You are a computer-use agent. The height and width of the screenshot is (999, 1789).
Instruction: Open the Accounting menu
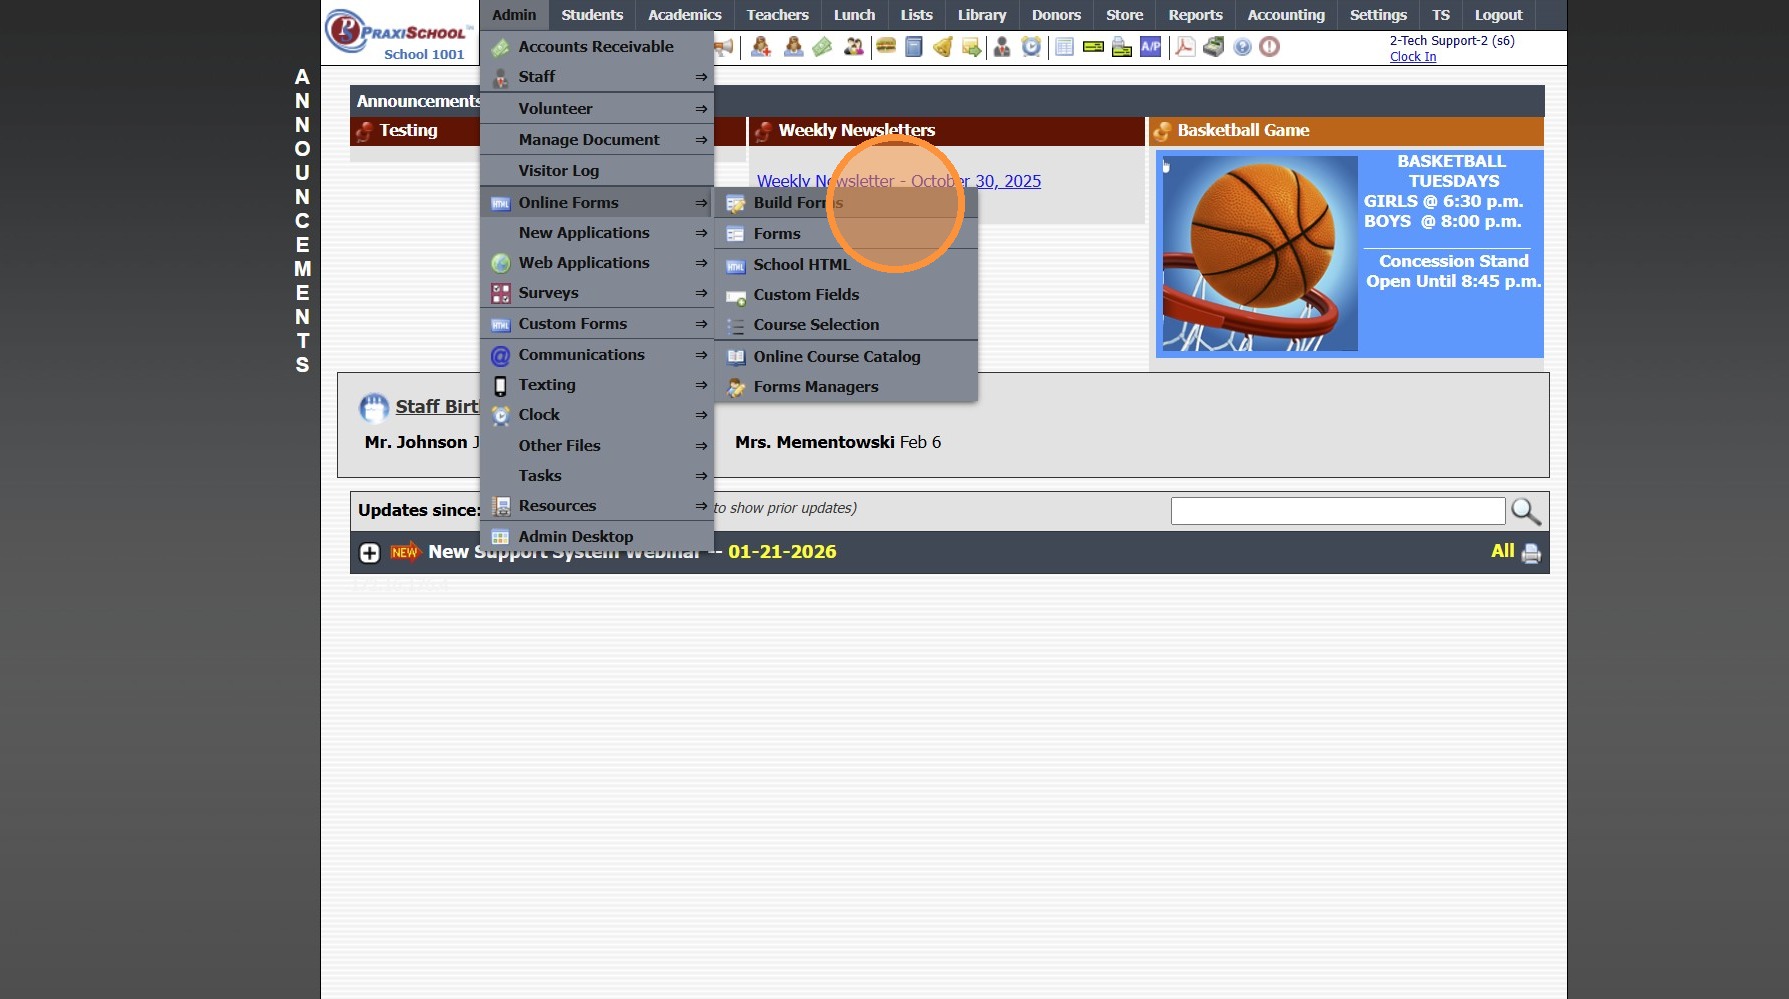pos(1286,15)
